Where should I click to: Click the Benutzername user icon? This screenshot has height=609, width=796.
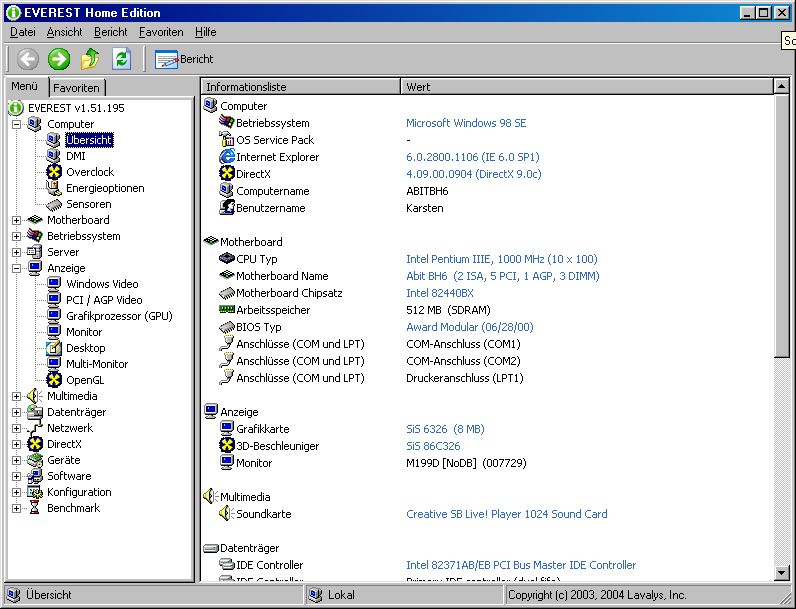(226, 208)
